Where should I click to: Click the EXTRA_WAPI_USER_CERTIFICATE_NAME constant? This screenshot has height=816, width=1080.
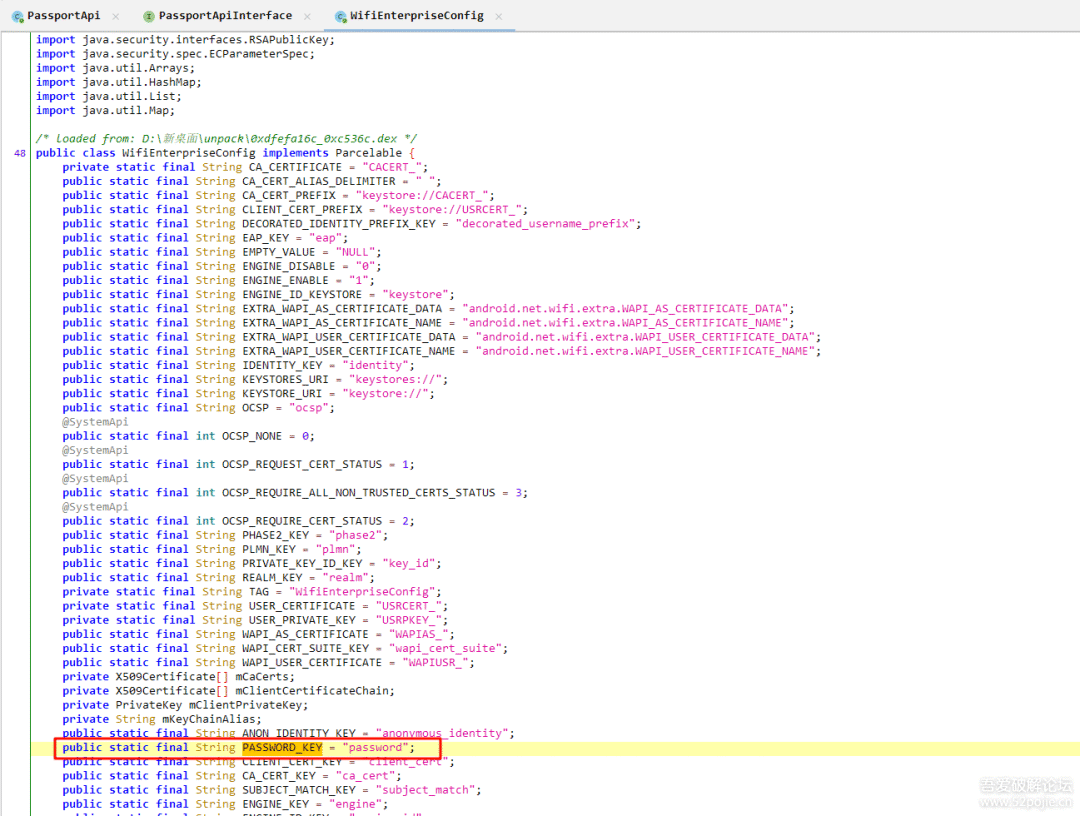point(349,351)
